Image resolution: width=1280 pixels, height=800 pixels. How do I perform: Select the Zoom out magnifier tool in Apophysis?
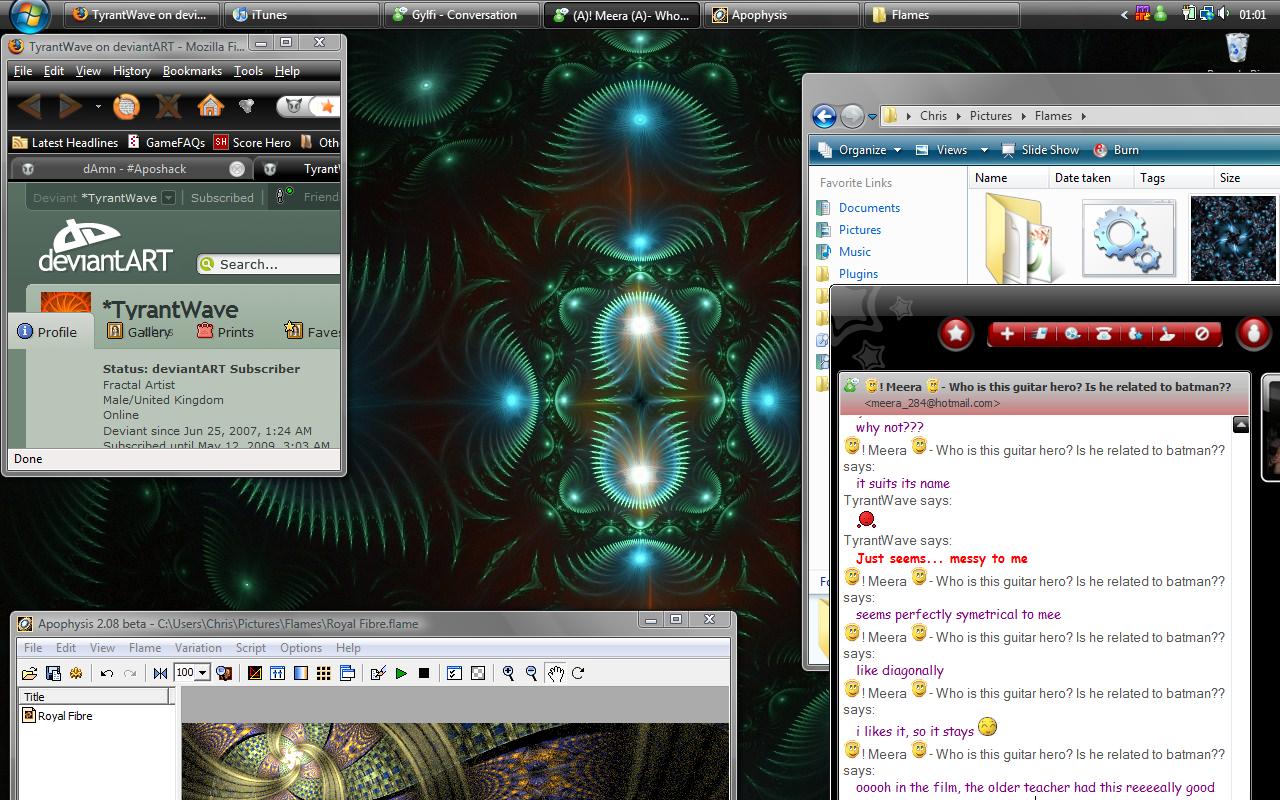click(531, 674)
